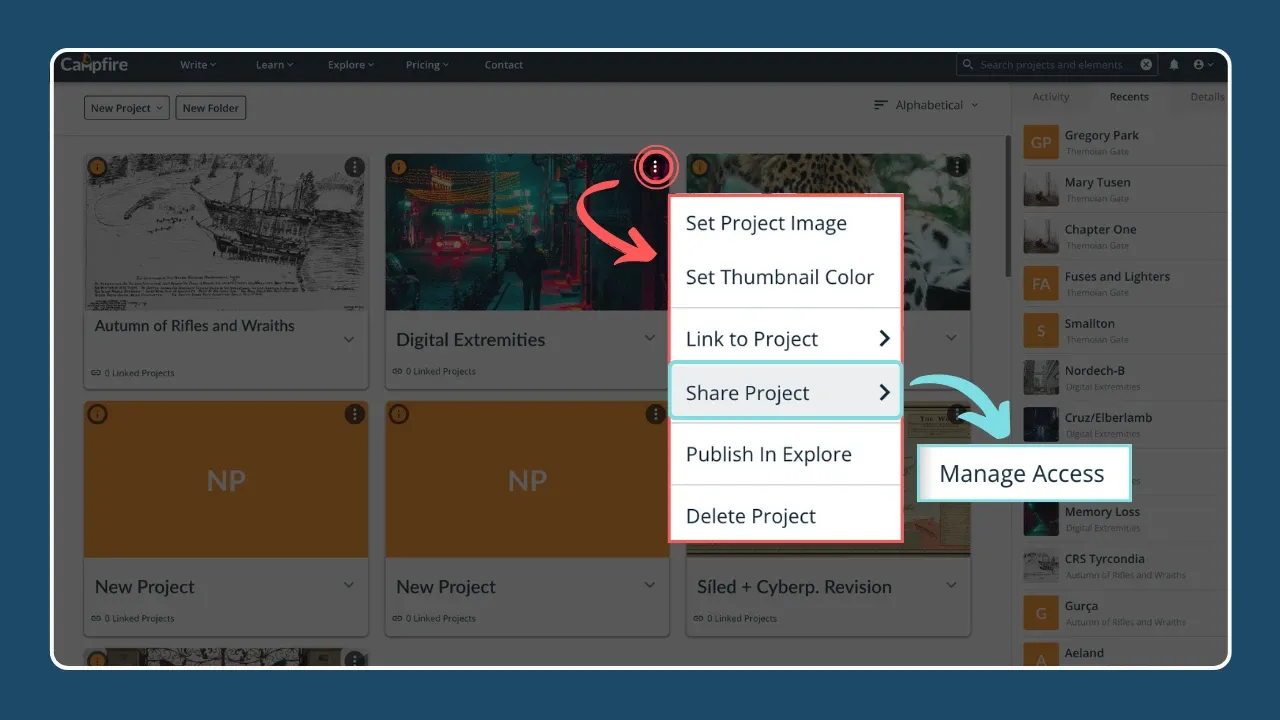Open the user account icon menu
The height and width of the screenshot is (720, 1280).
tap(1202, 65)
